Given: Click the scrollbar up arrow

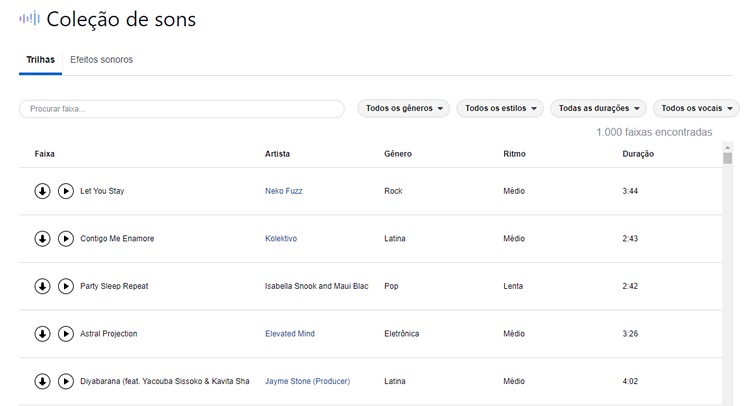Looking at the screenshot, I should coord(728,148).
